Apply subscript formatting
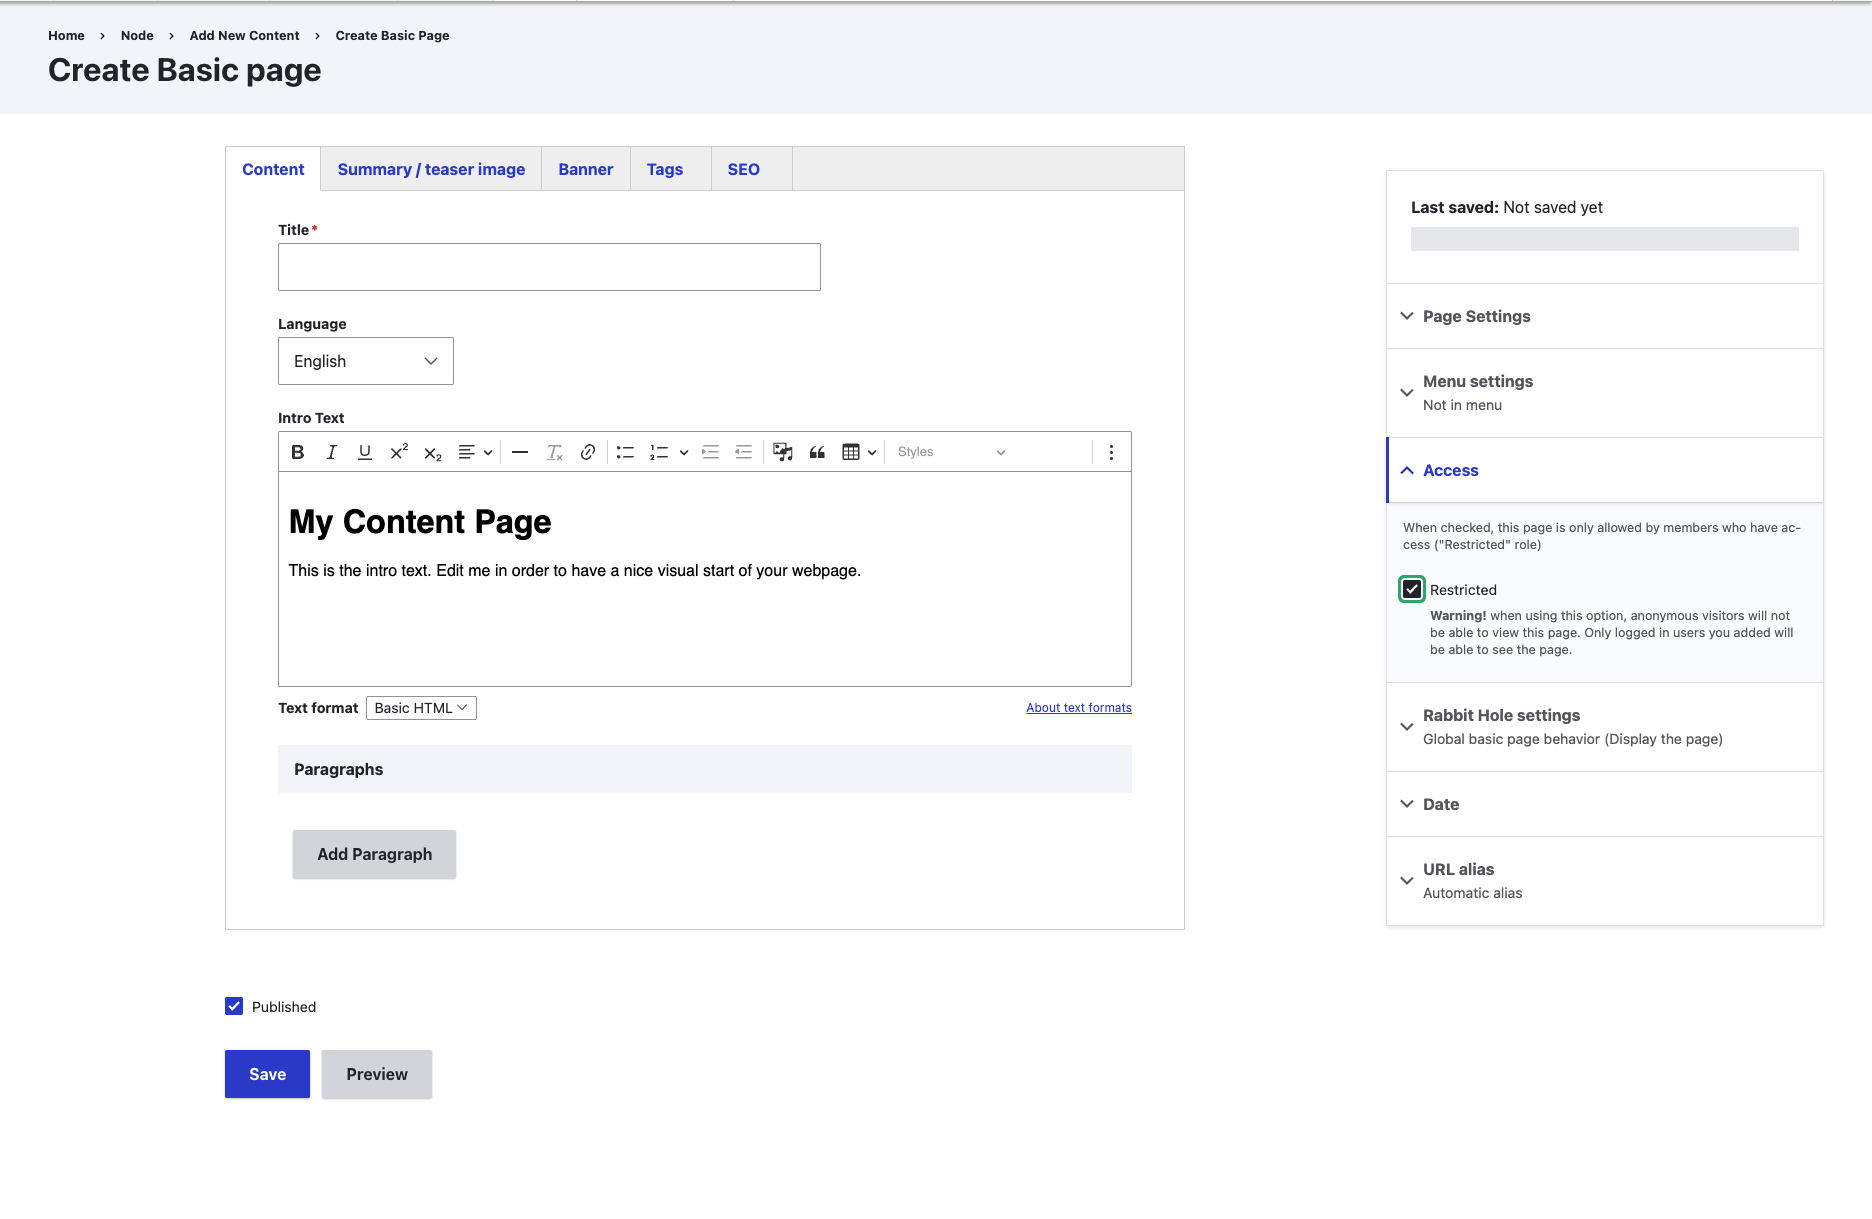 [x=433, y=452]
